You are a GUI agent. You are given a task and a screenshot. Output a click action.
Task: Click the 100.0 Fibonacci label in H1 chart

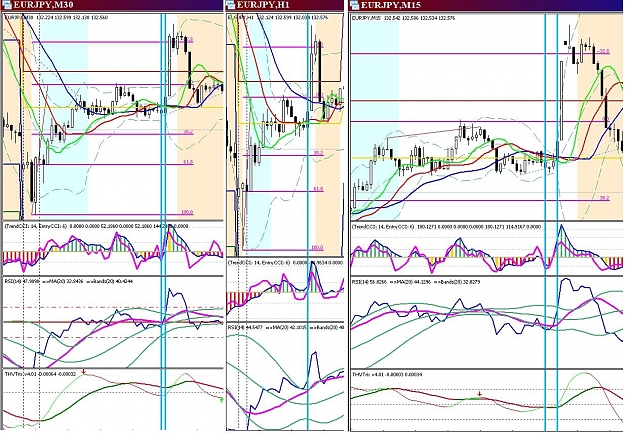click(x=317, y=247)
